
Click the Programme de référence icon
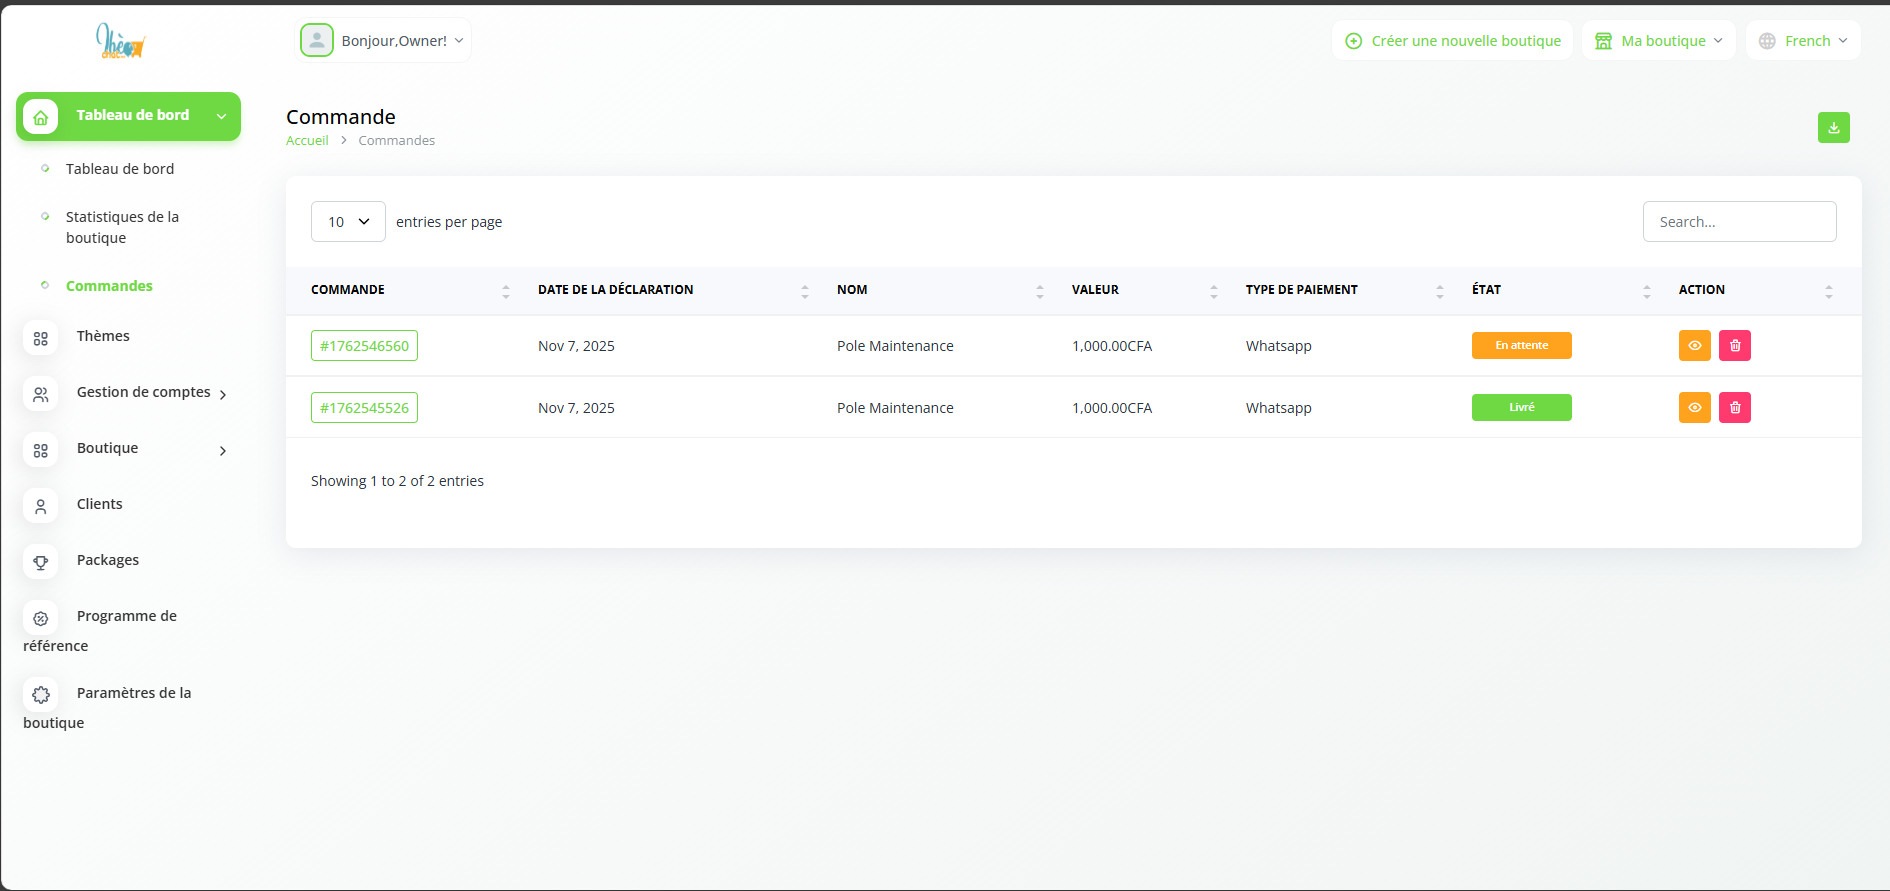pyautogui.click(x=41, y=619)
